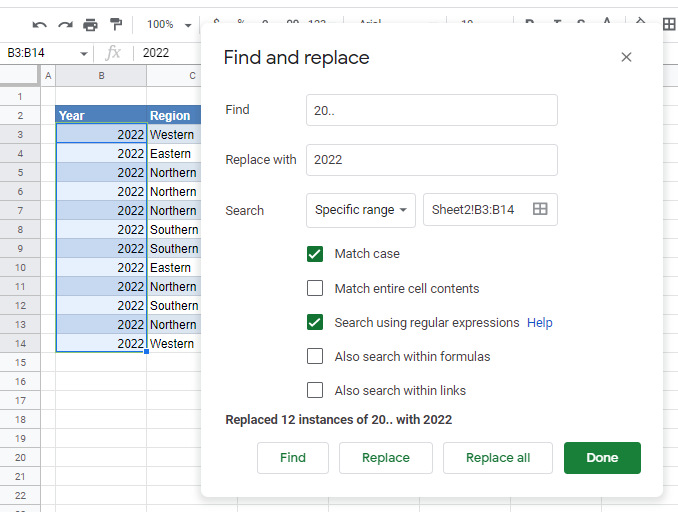Image resolution: width=678 pixels, height=512 pixels.
Task: Disable Search using regular expressions
Action: (x=315, y=323)
